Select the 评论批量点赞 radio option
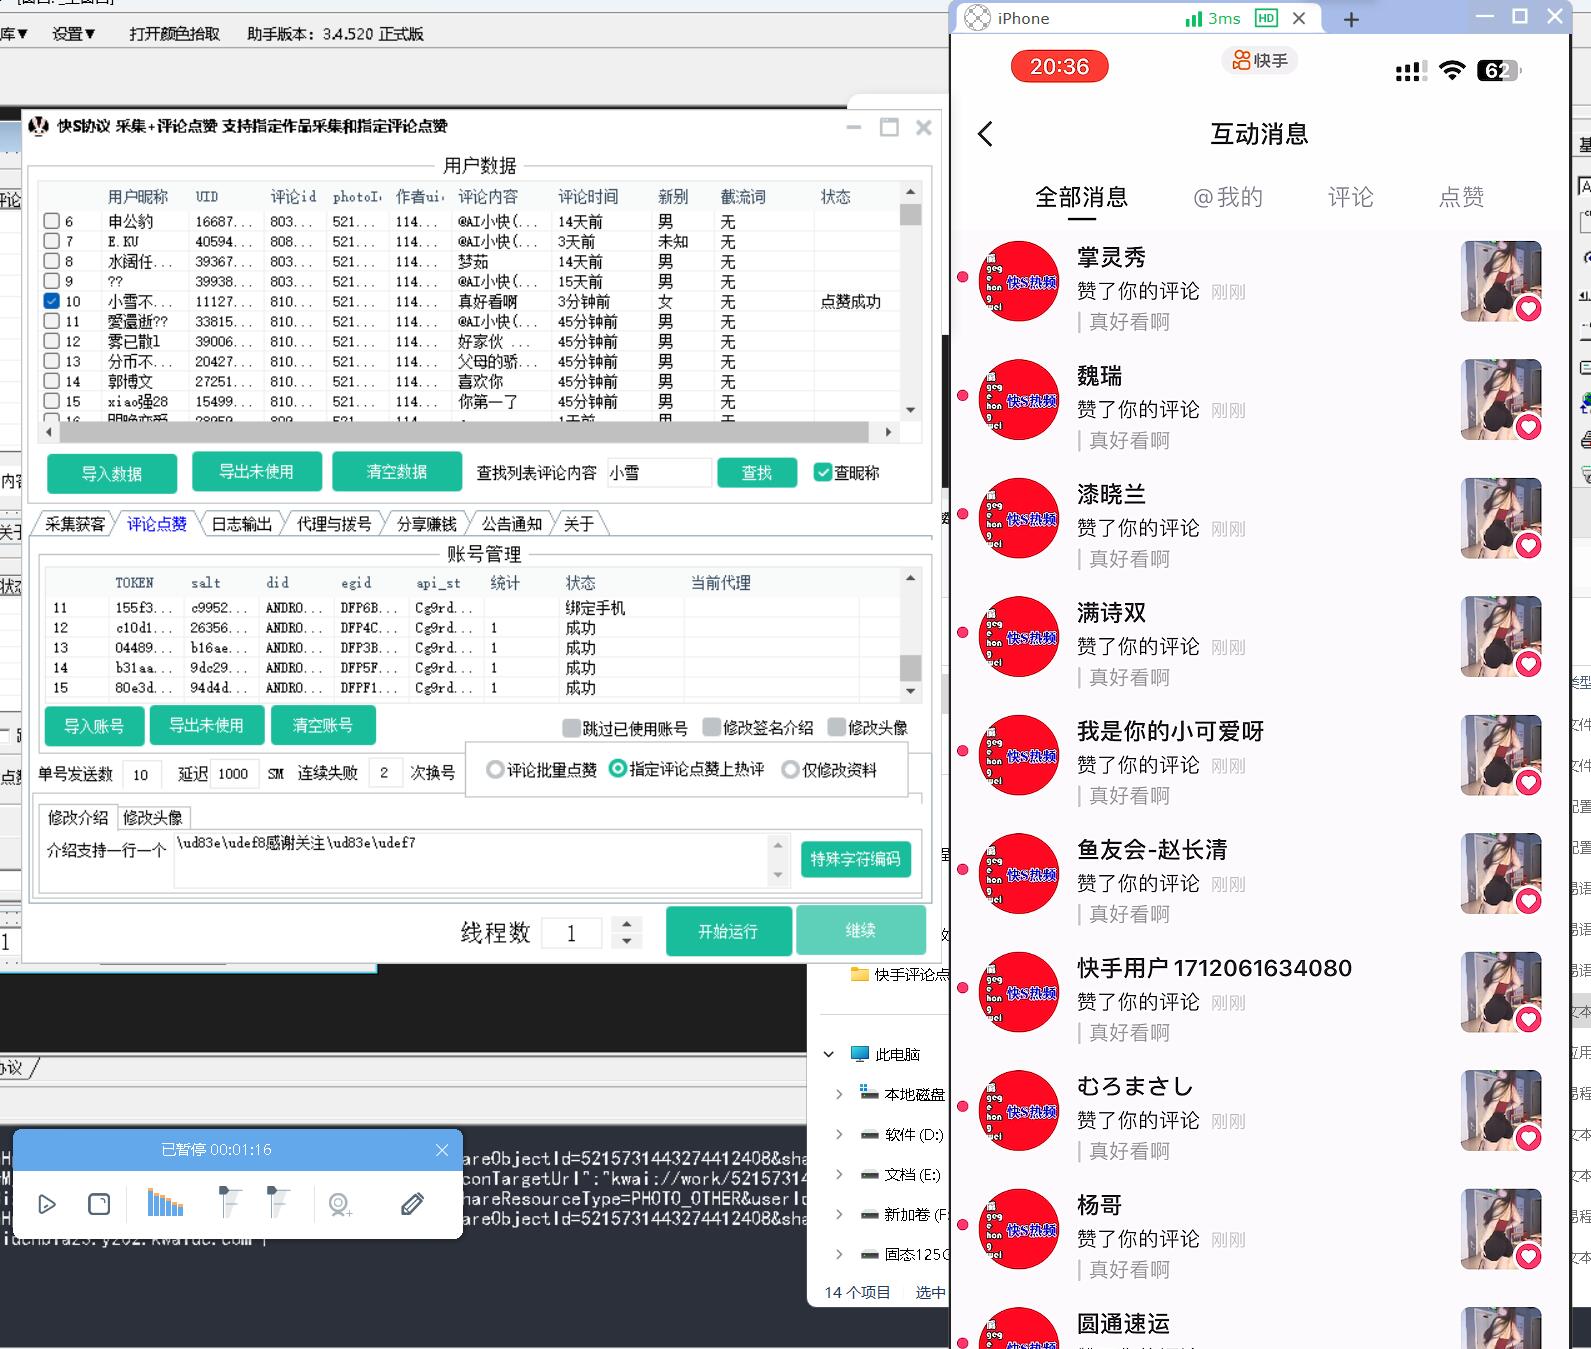 pyautogui.click(x=495, y=770)
